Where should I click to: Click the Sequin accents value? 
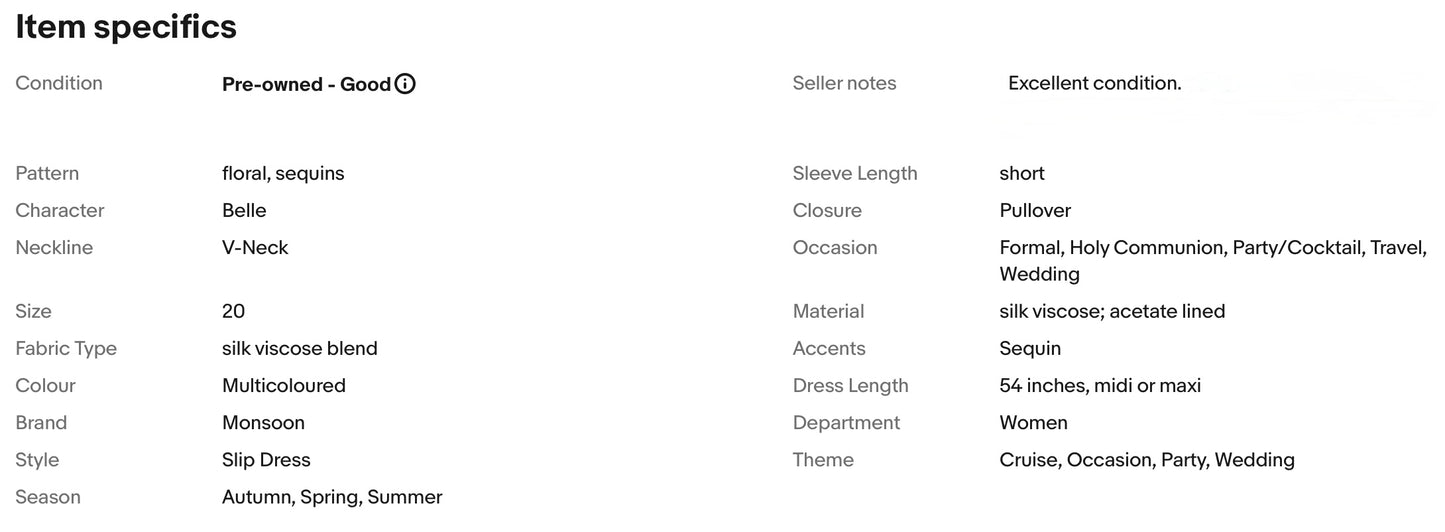pos(1030,348)
